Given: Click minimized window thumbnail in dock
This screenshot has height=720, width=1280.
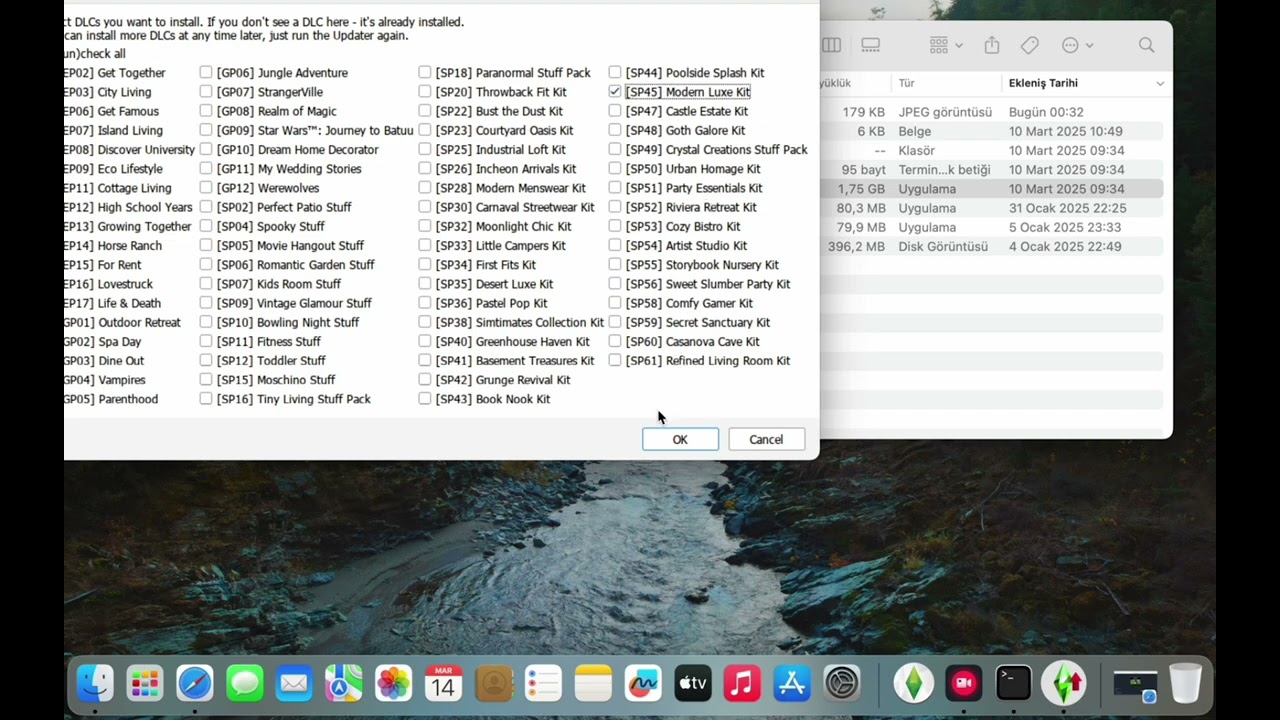Looking at the screenshot, I should pos(1135,685).
